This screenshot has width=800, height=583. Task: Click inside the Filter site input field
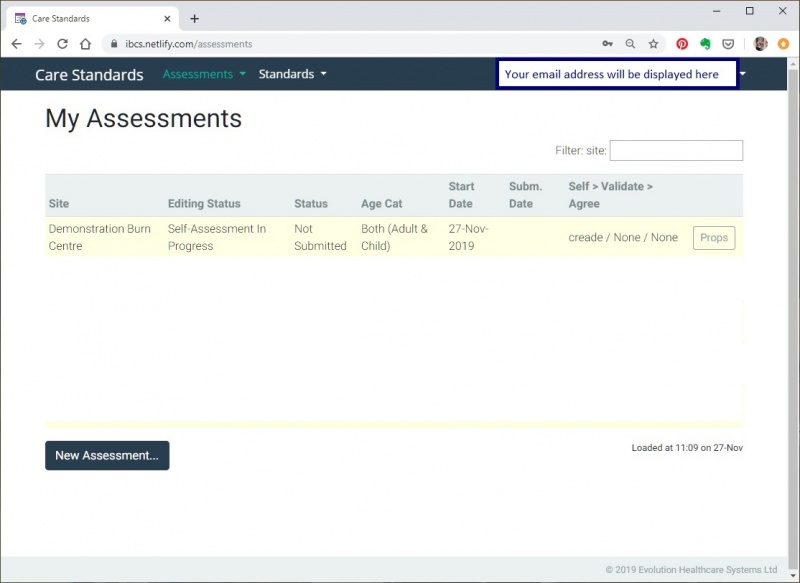coord(676,150)
